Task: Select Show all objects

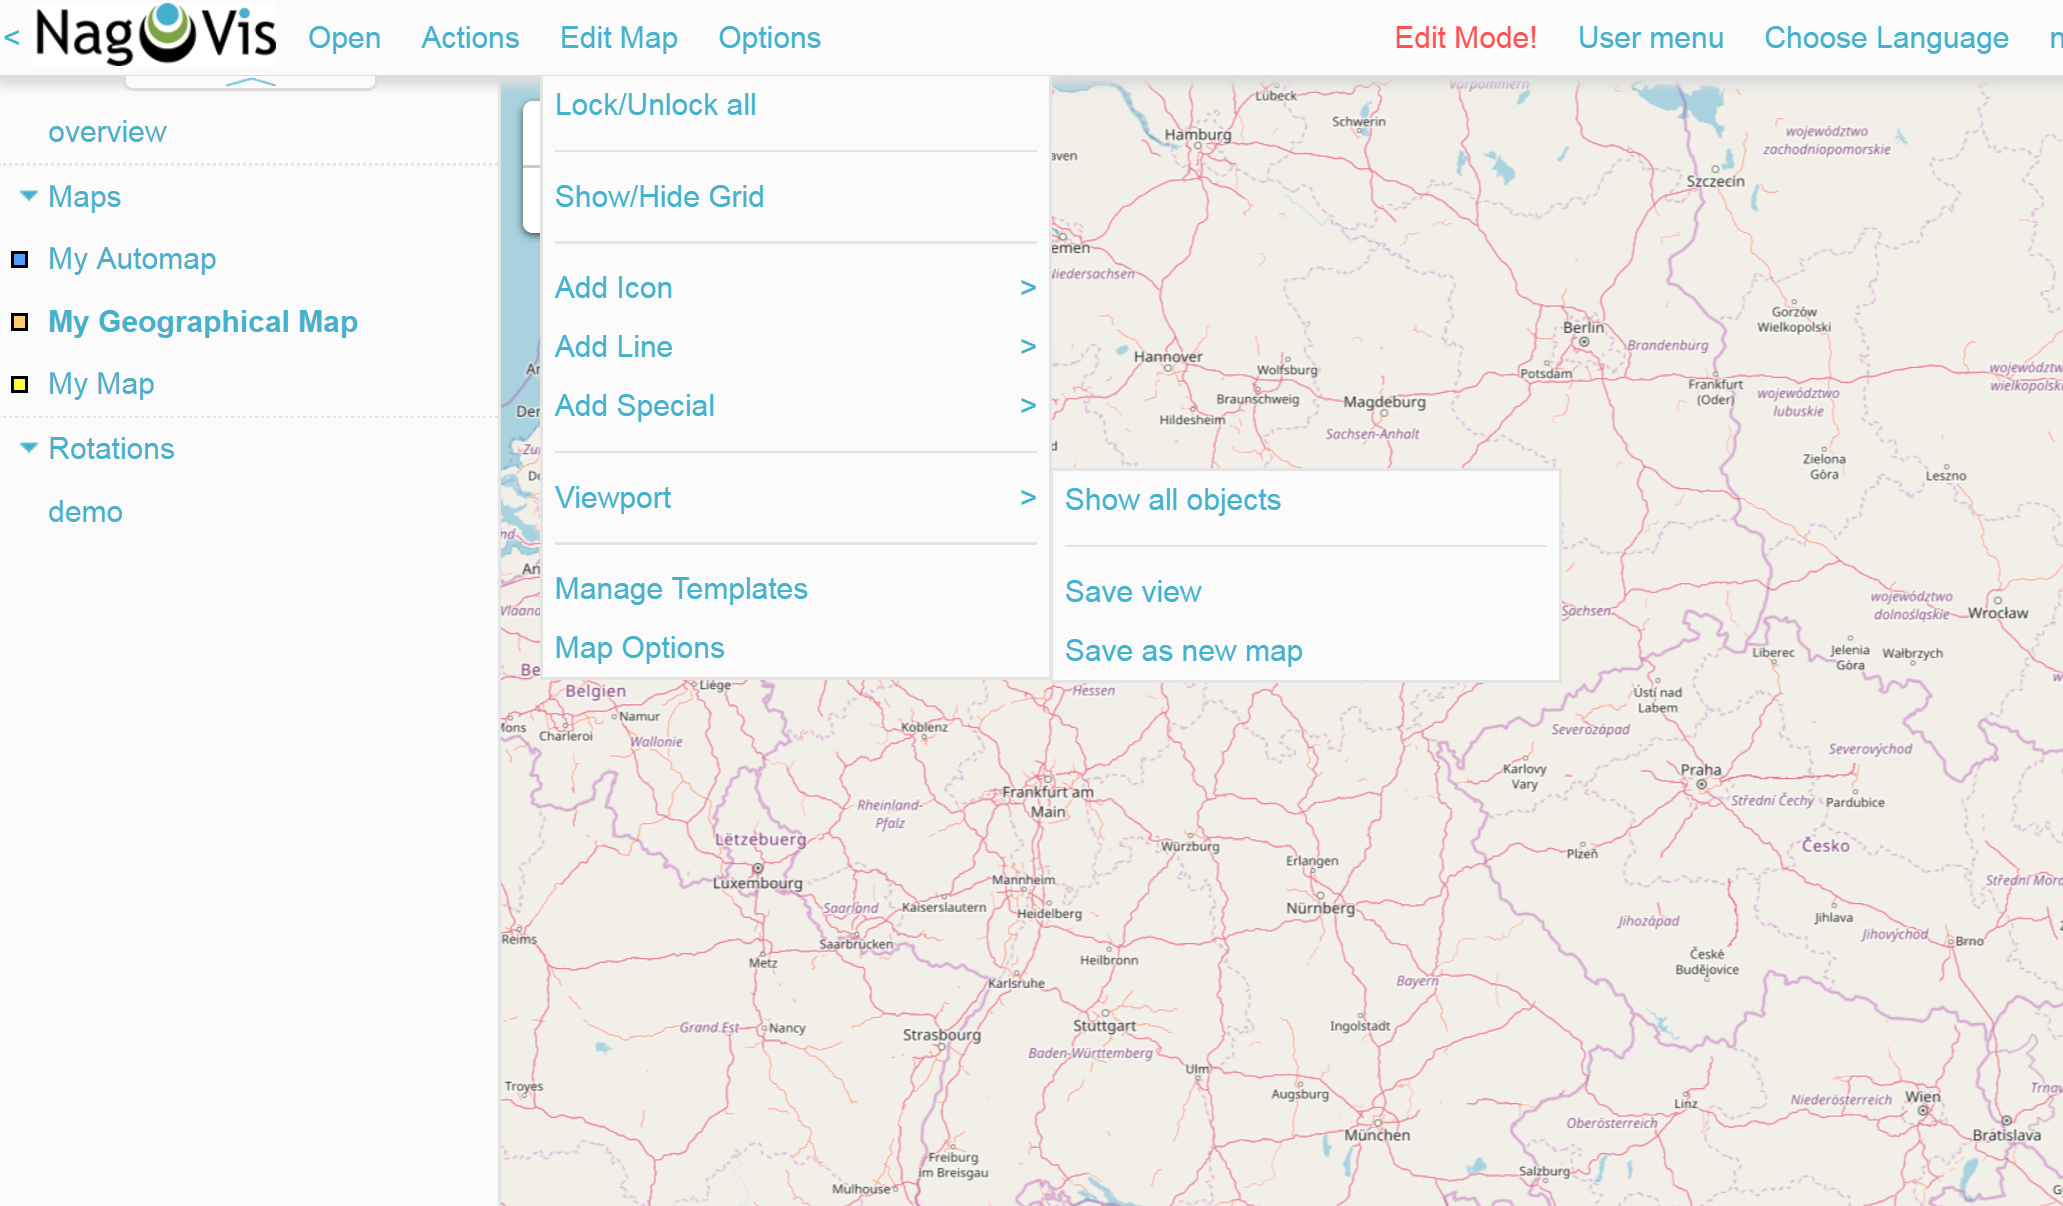Action: click(1172, 500)
